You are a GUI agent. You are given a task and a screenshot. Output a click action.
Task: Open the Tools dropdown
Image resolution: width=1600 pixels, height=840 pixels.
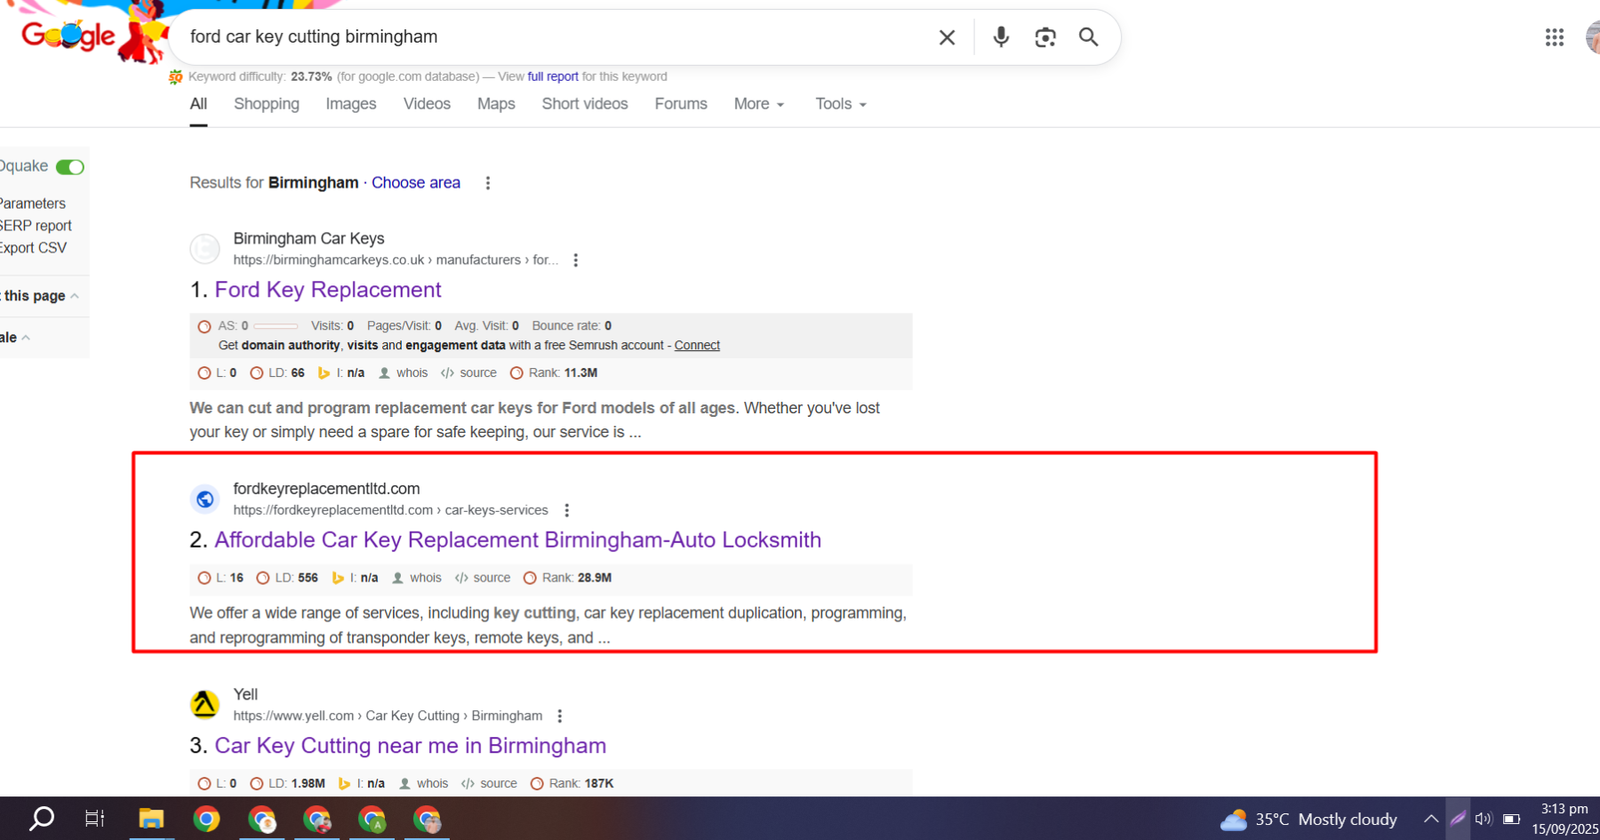click(x=840, y=104)
